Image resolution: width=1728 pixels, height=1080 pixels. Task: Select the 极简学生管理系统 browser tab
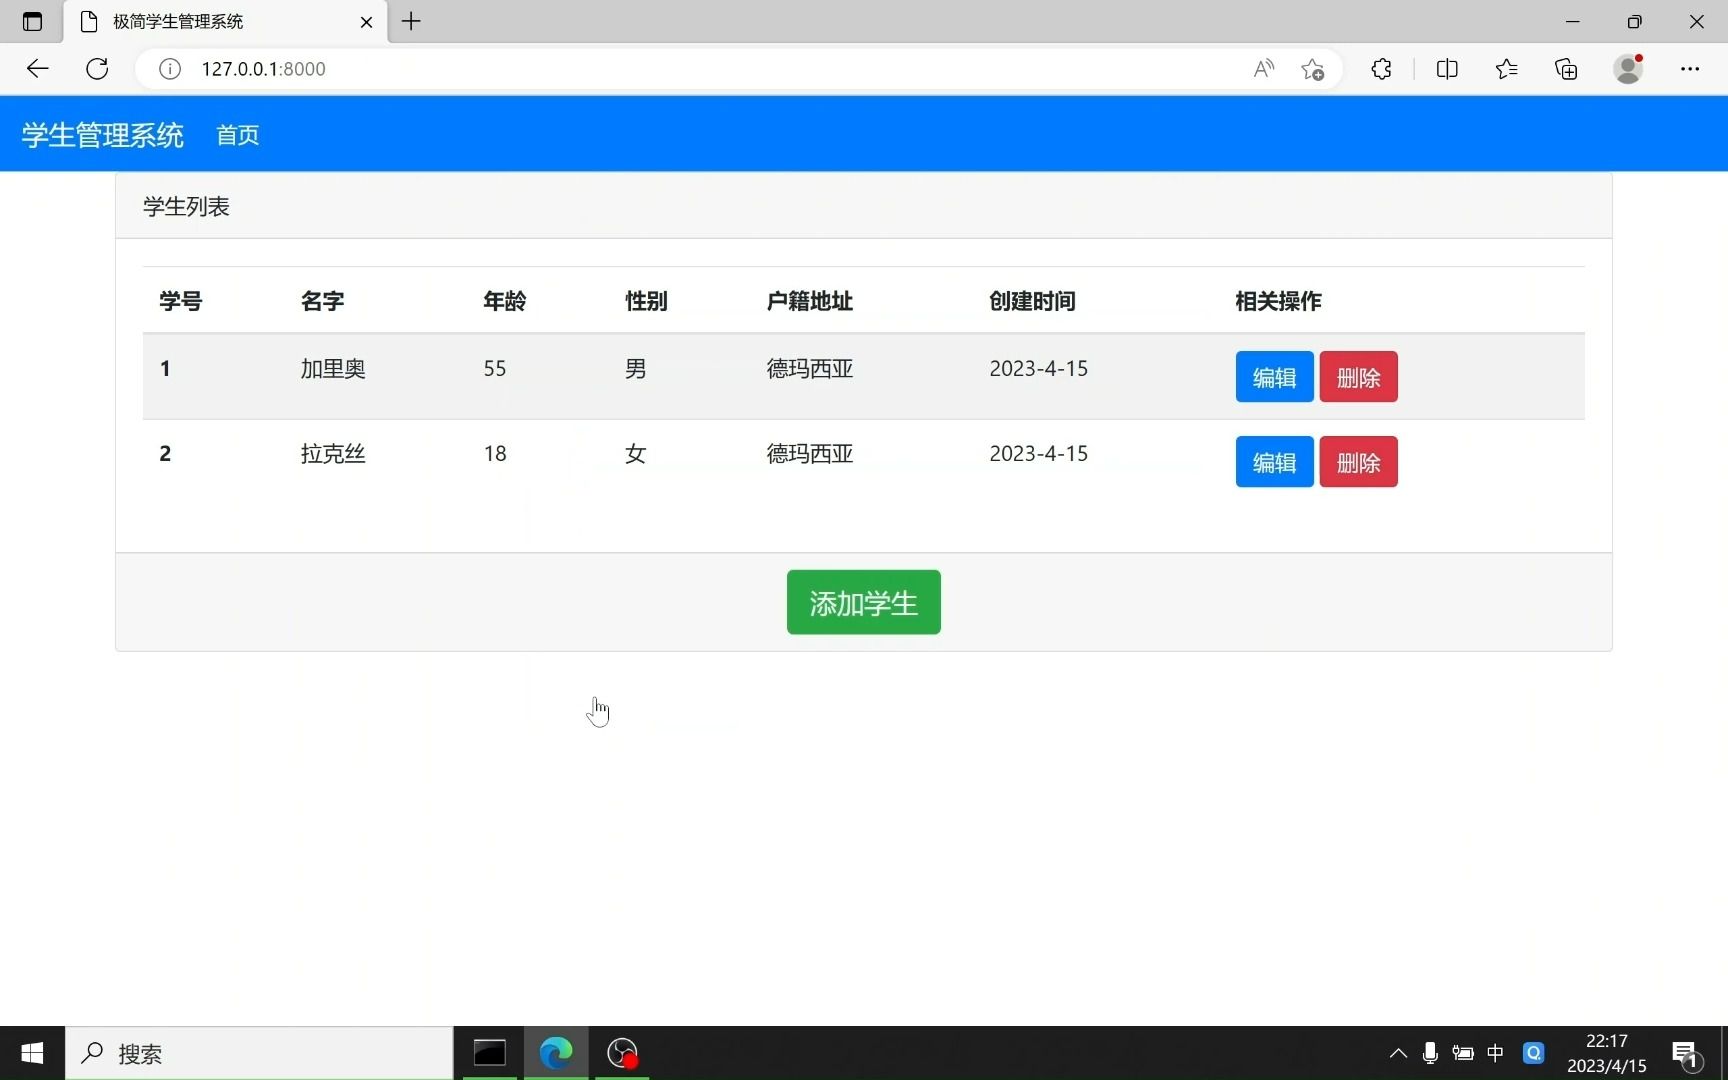tap(226, 21)
